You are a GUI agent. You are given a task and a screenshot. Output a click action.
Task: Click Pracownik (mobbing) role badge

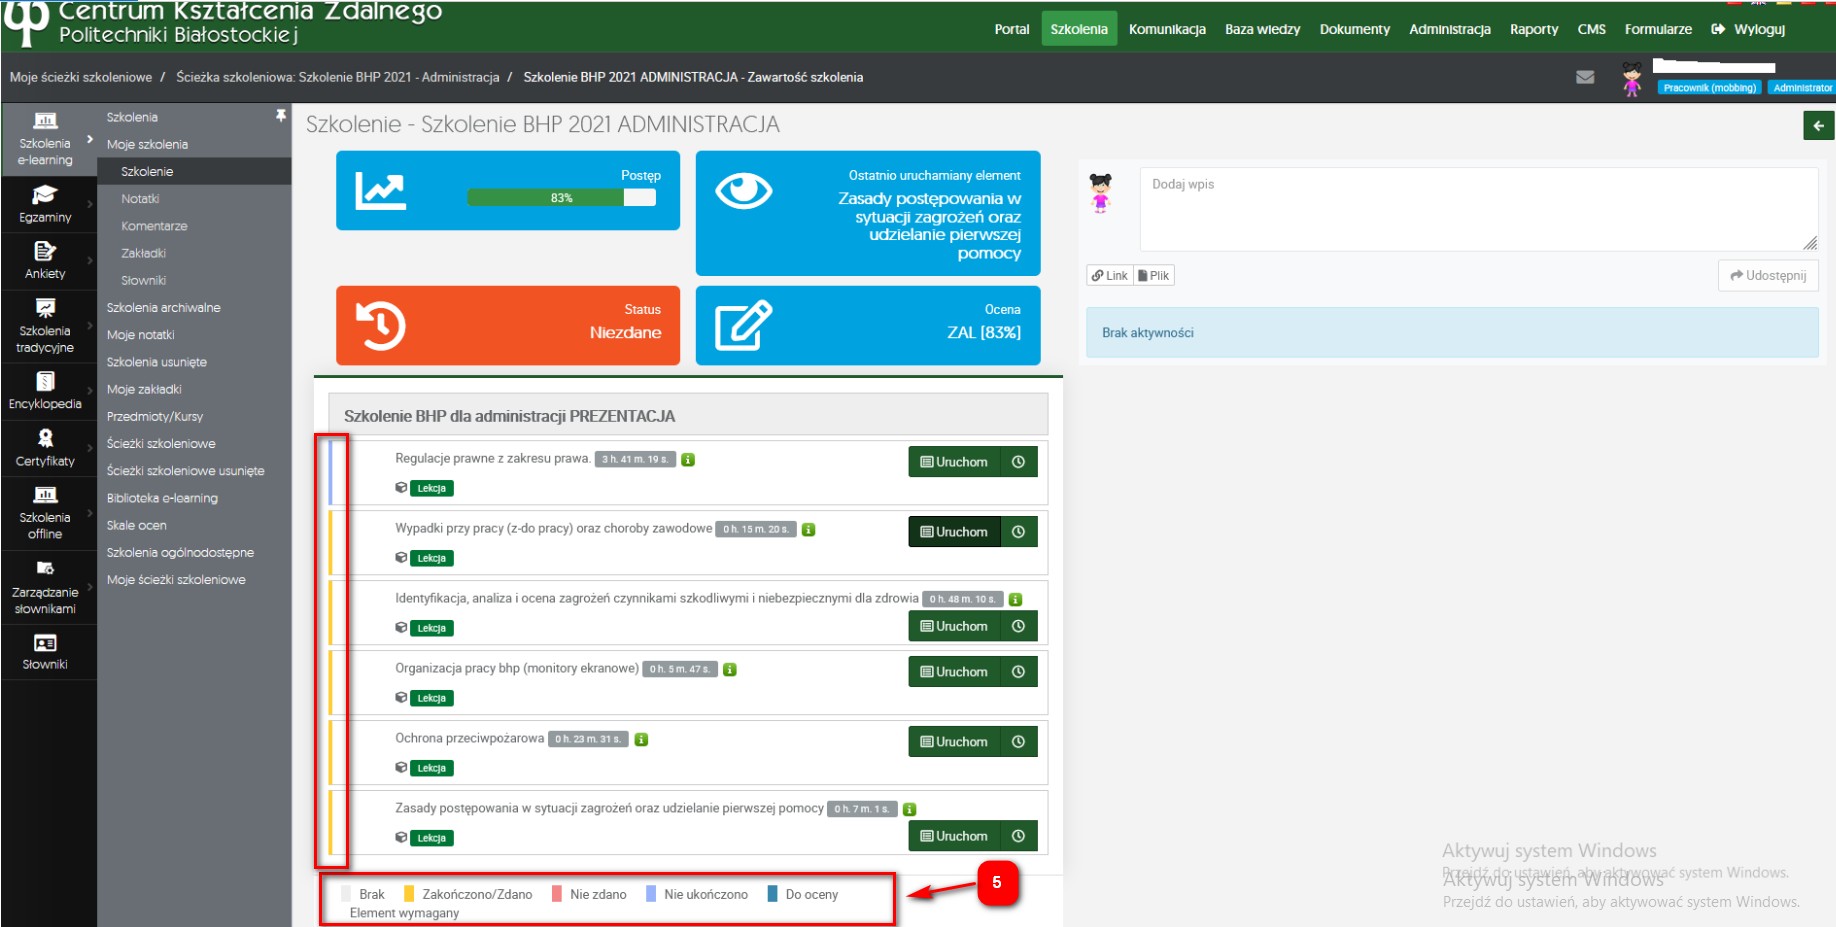pyautogui.click(x=1710, y=88)
